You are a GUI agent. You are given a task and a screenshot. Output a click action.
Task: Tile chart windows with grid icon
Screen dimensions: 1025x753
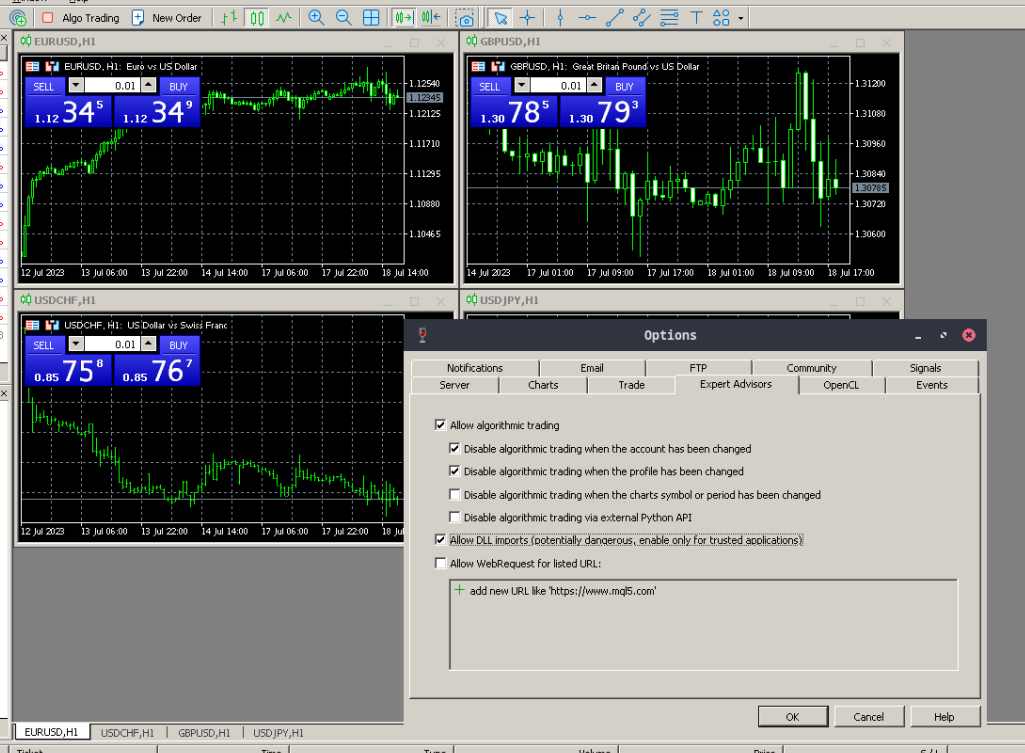pyautogui.click(x=371, y=18)
